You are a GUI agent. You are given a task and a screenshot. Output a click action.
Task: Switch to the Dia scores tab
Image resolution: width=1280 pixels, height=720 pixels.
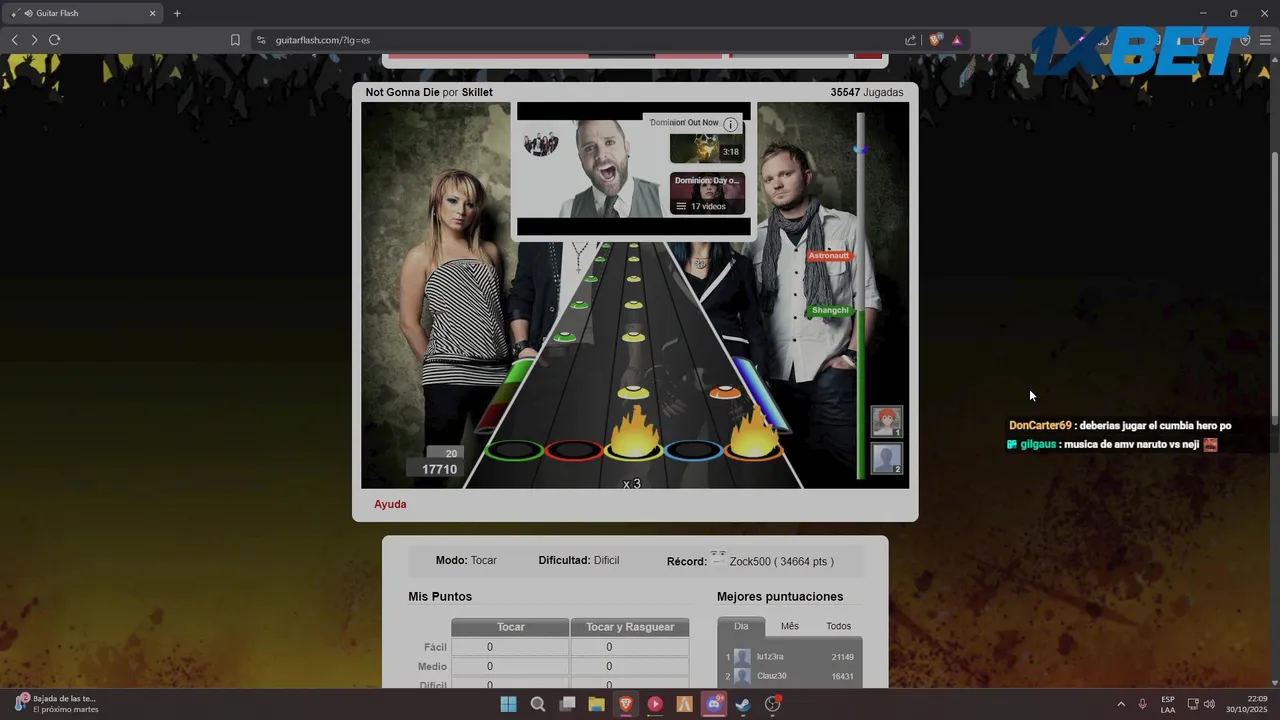click(741, 627)
